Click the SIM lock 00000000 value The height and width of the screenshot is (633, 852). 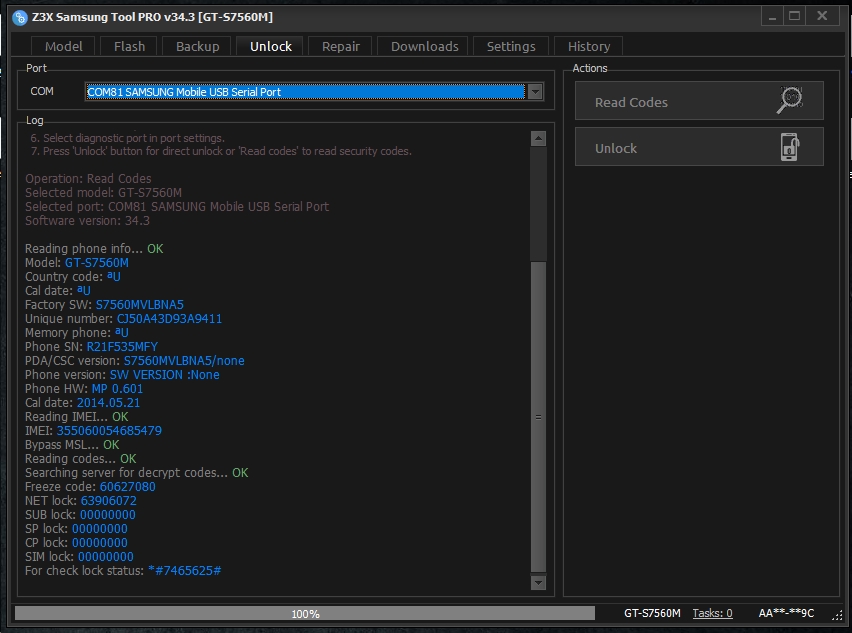tap(105, 557)
